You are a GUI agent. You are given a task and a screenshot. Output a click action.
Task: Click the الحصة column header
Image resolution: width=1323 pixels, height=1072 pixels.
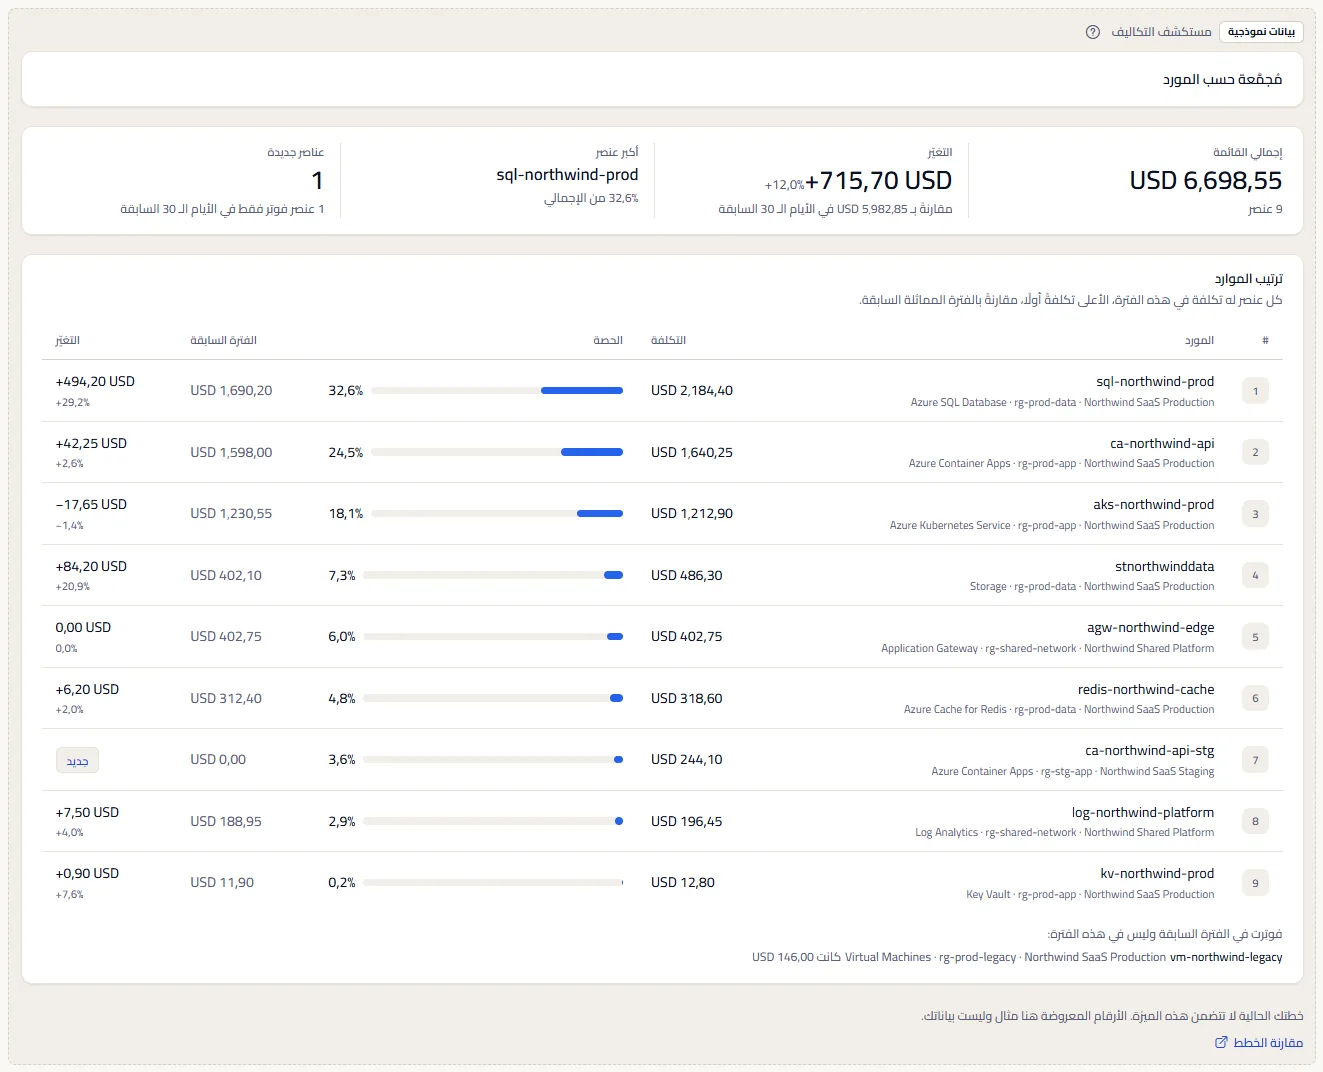click(608, 340)
